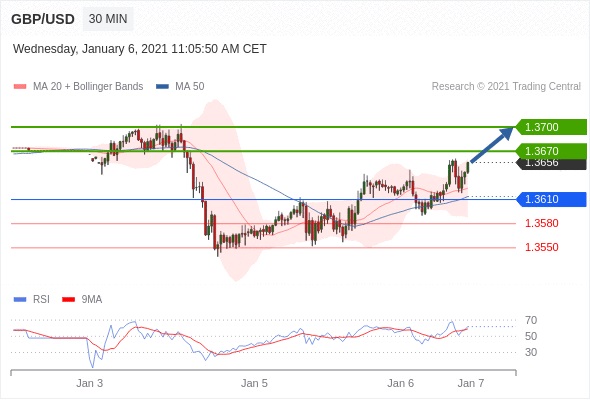Click the Jan 3 date axis label
The height and width of the screenshot is (400, 590).
90,383
